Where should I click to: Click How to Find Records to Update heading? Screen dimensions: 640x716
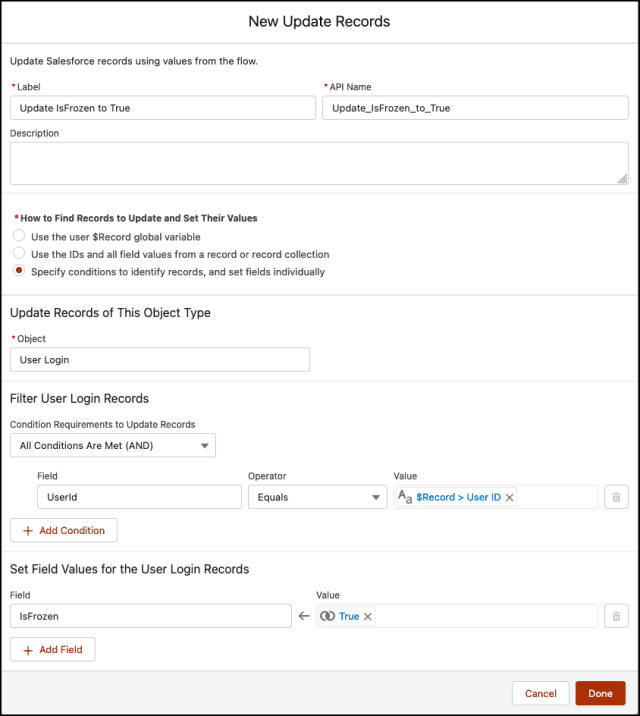click(x=139, y=218)
